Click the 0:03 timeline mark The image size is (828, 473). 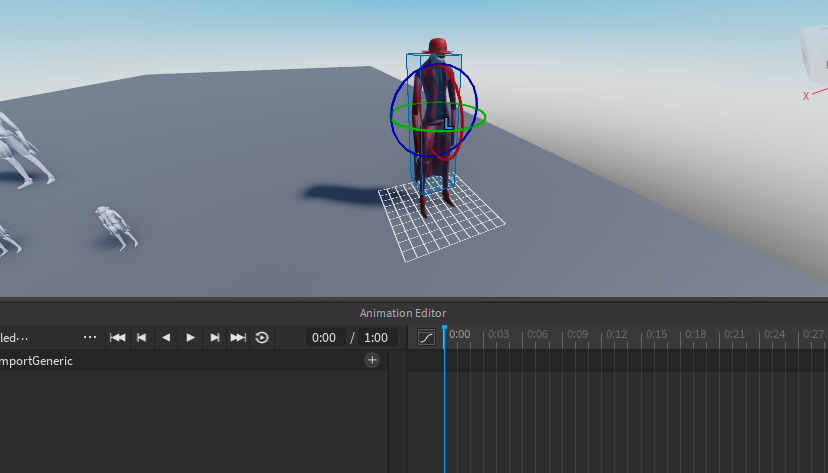(x=498, y=334)
